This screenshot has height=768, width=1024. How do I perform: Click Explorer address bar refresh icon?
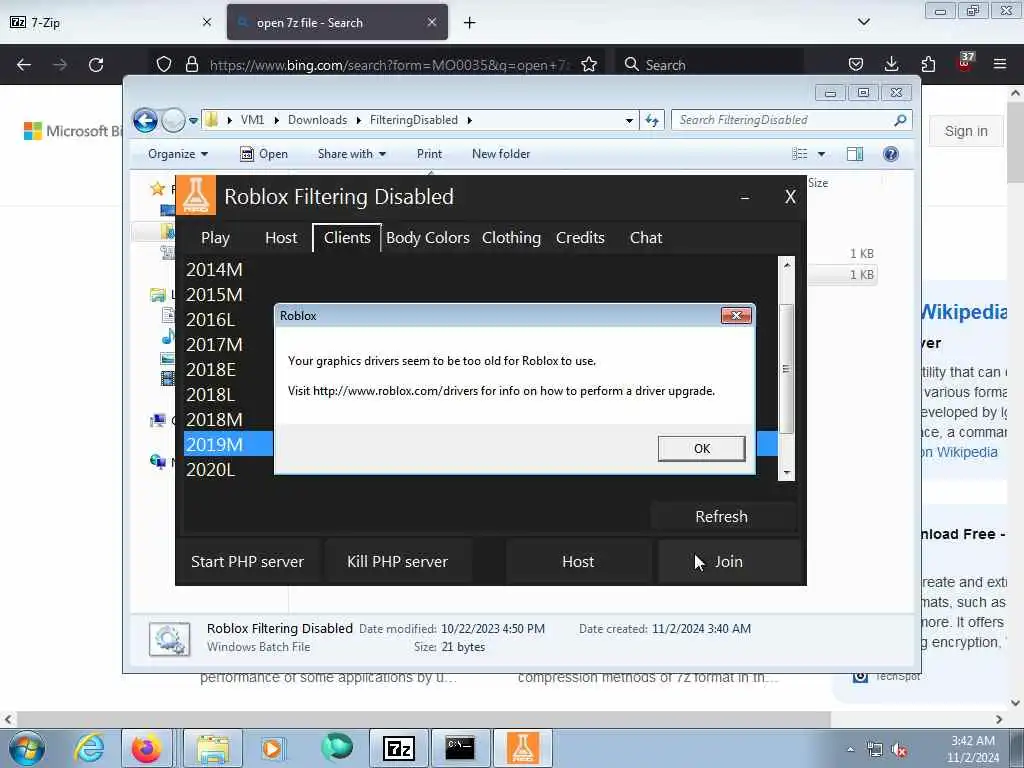click(652, 120)
